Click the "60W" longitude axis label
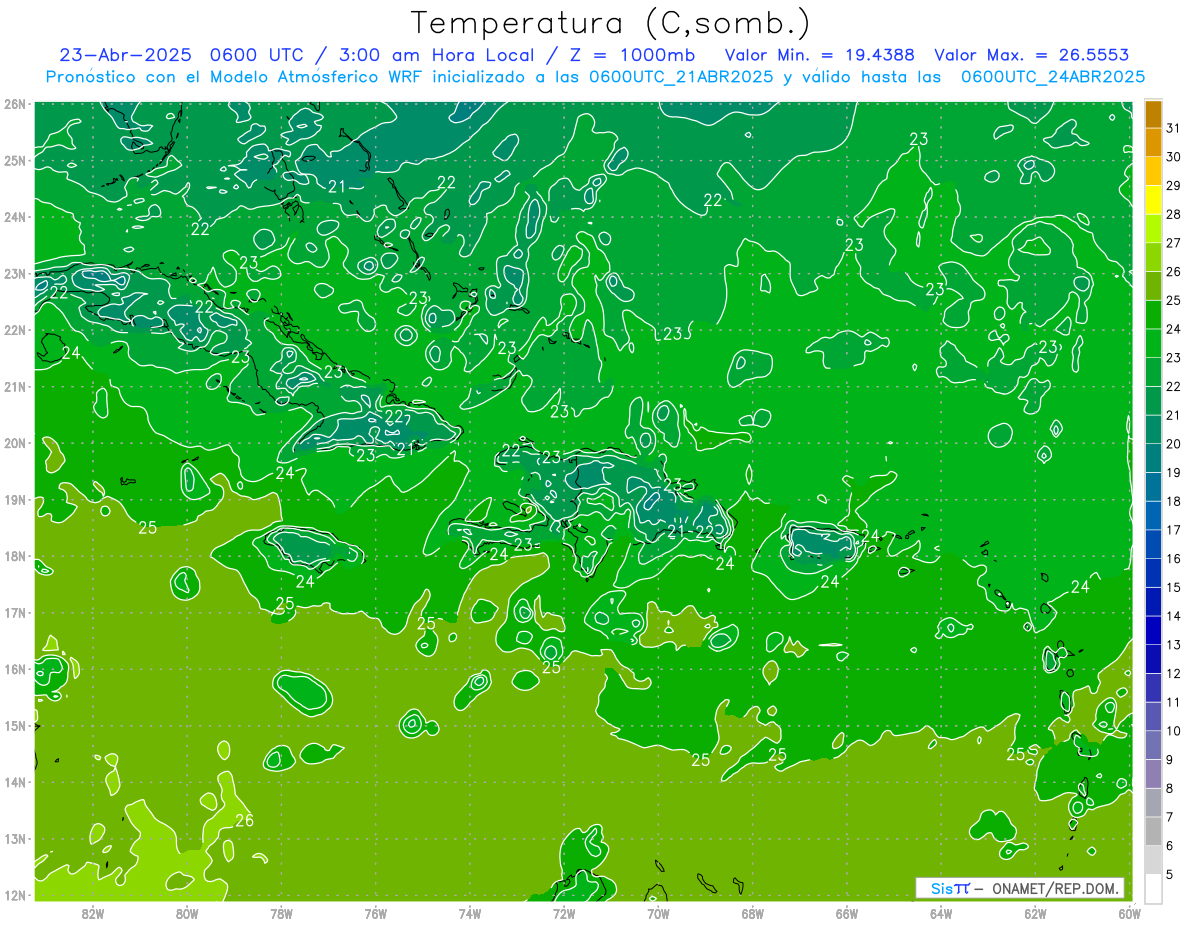Image resolution: width=1200 pixels, height=927 pixels. [1129, 913]
